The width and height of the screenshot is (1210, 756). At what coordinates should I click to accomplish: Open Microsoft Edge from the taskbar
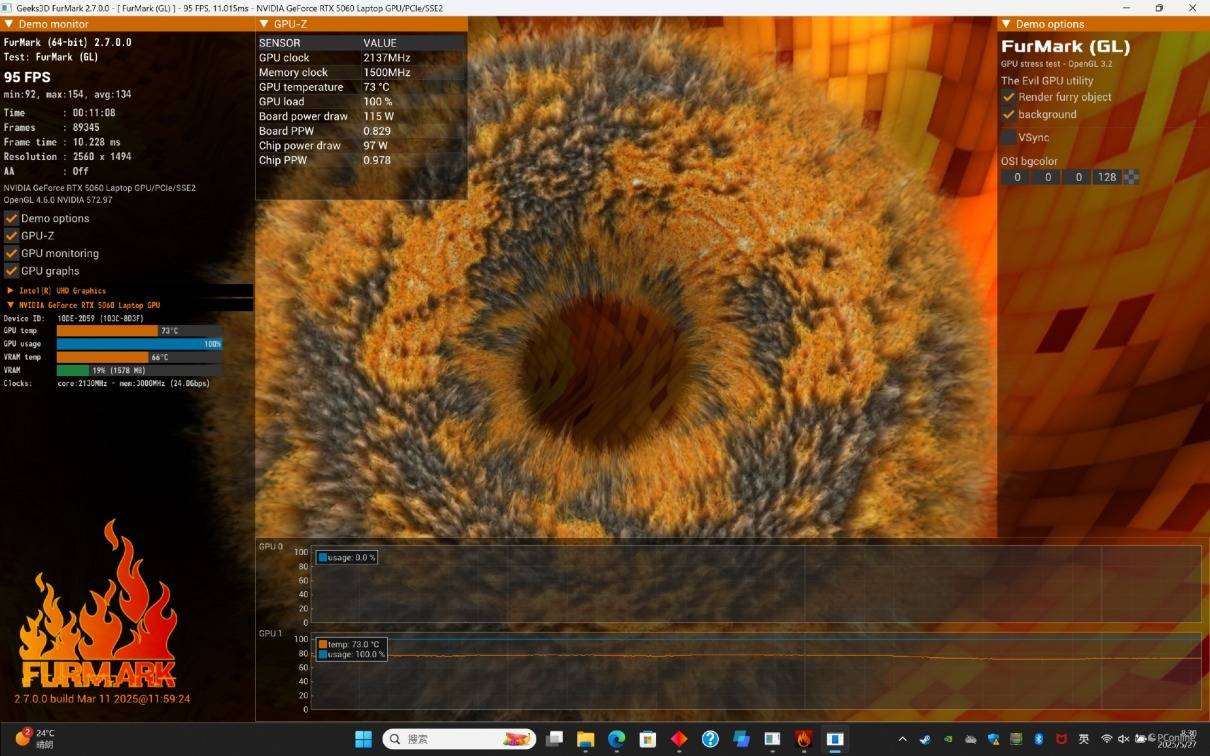point(617,739)
